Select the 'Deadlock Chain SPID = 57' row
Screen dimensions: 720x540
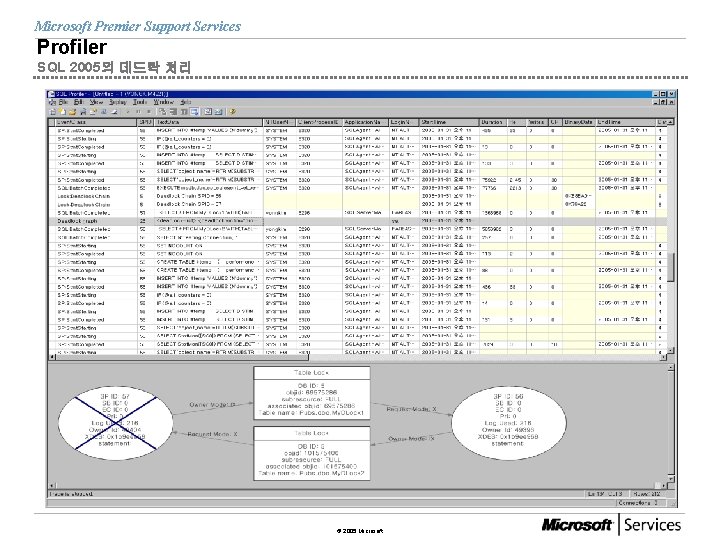point(356,204)
